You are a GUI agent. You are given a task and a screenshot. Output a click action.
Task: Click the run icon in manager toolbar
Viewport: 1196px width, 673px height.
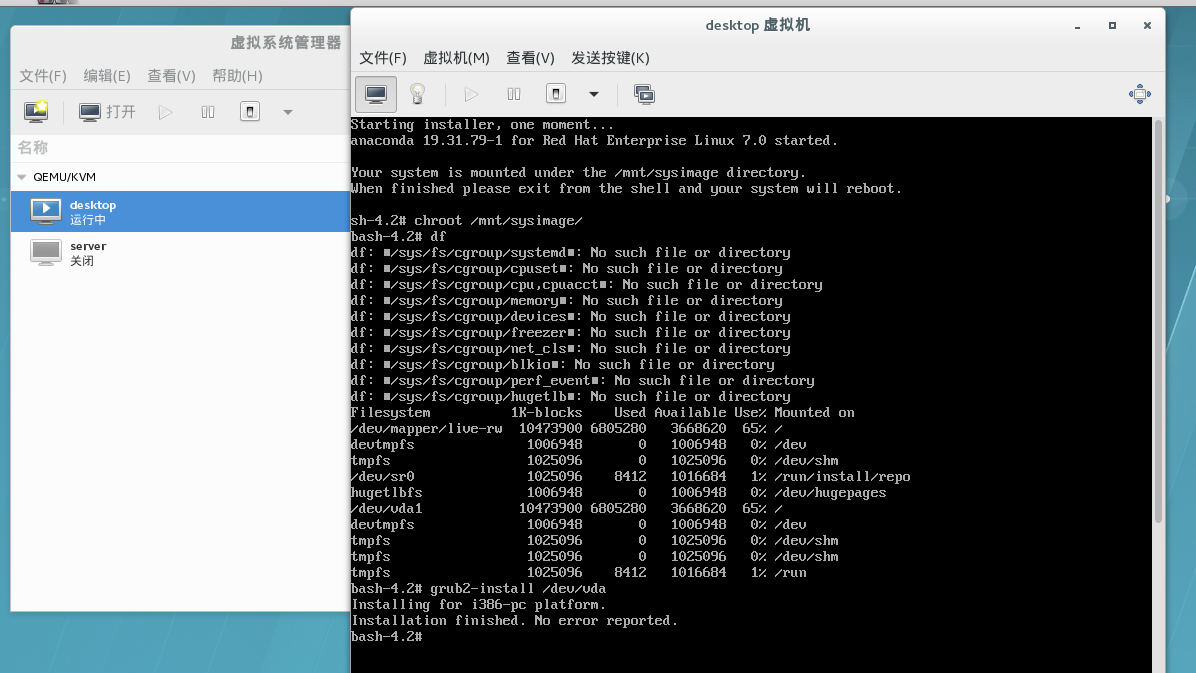click(166, 112)
